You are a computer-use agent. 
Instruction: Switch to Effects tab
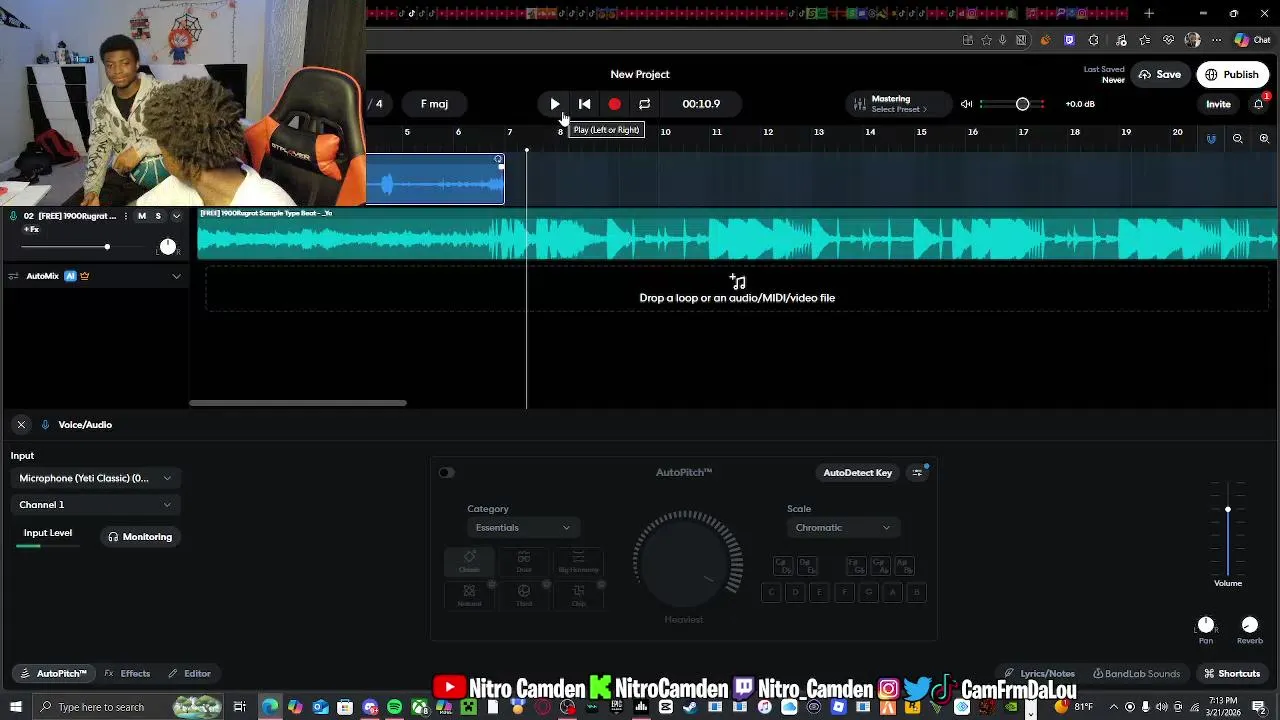[x=127, y=674]
